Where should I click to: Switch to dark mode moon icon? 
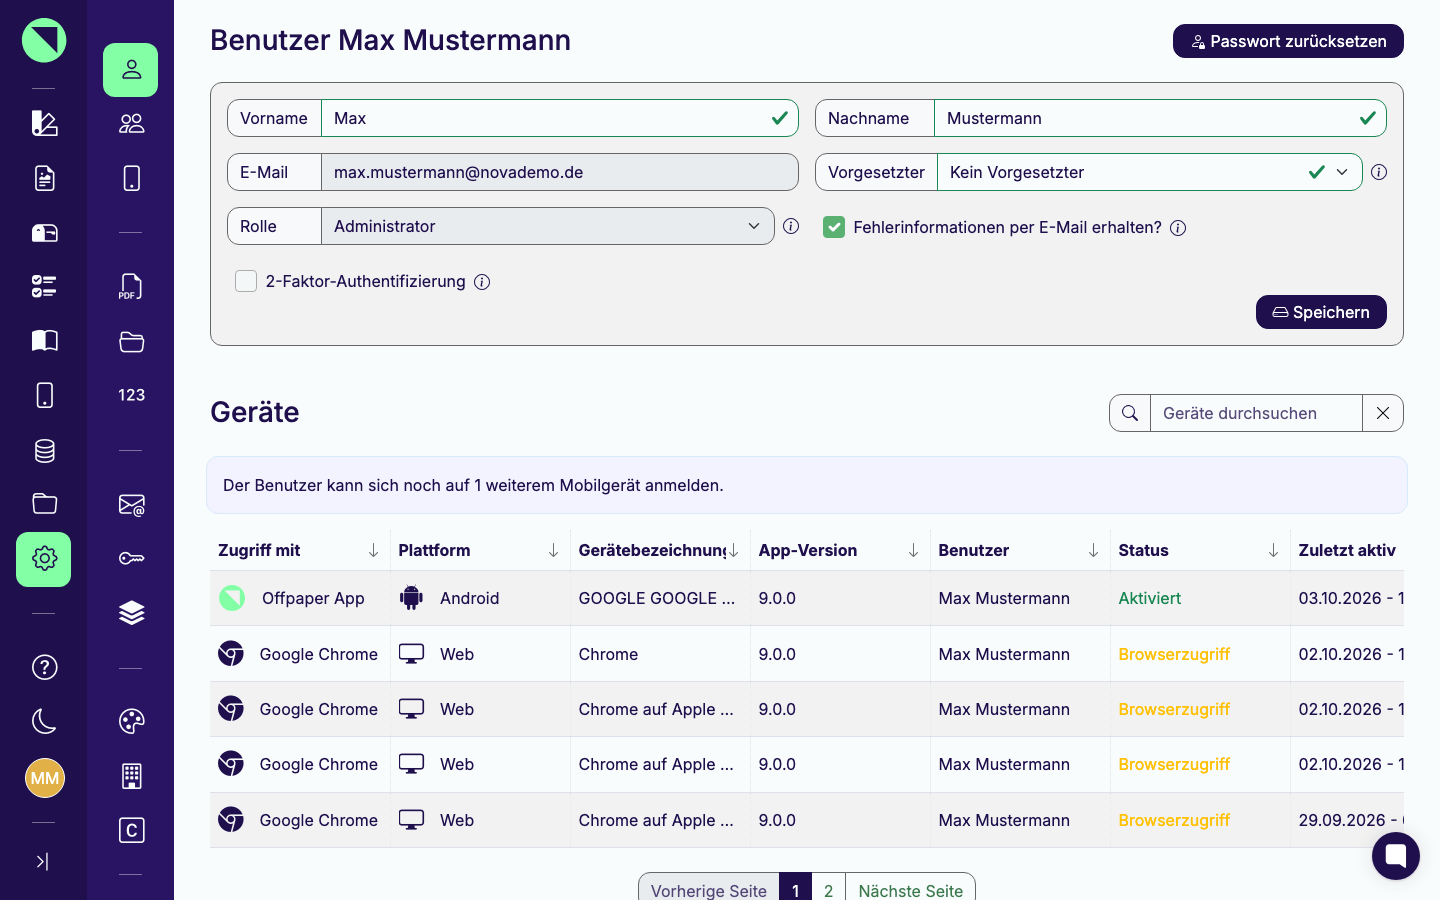click(x=44, y=721)
